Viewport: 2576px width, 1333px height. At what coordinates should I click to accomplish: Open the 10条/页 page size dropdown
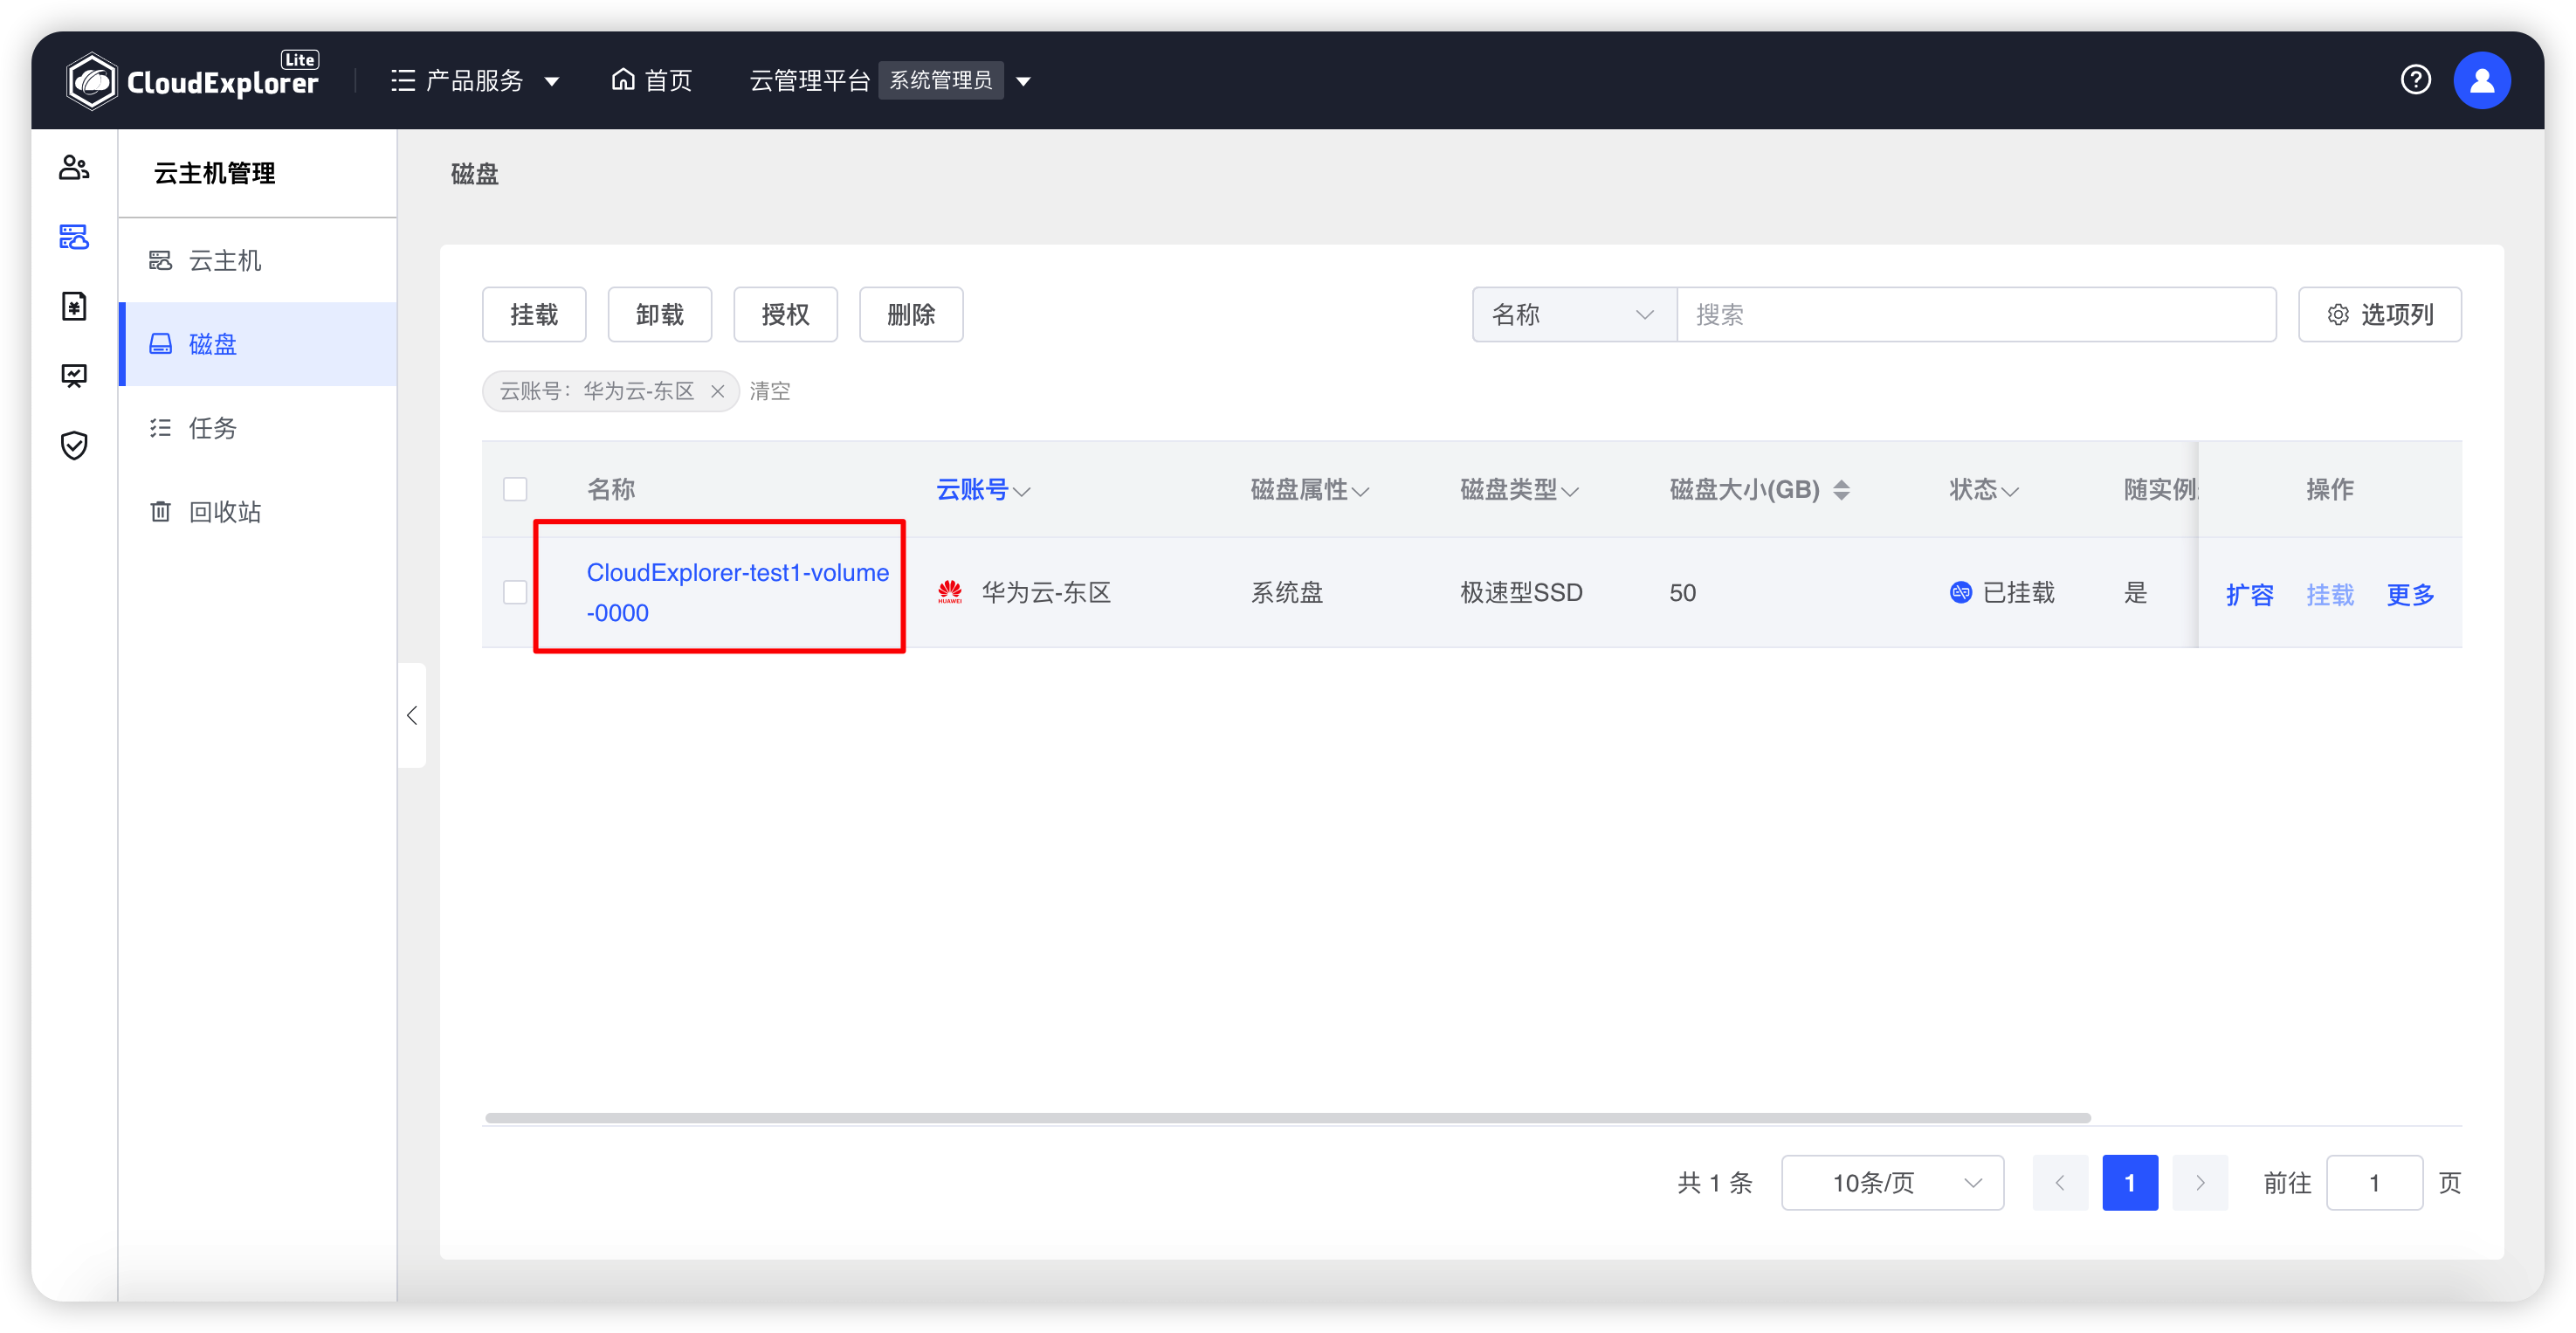pos(1892,1182)
